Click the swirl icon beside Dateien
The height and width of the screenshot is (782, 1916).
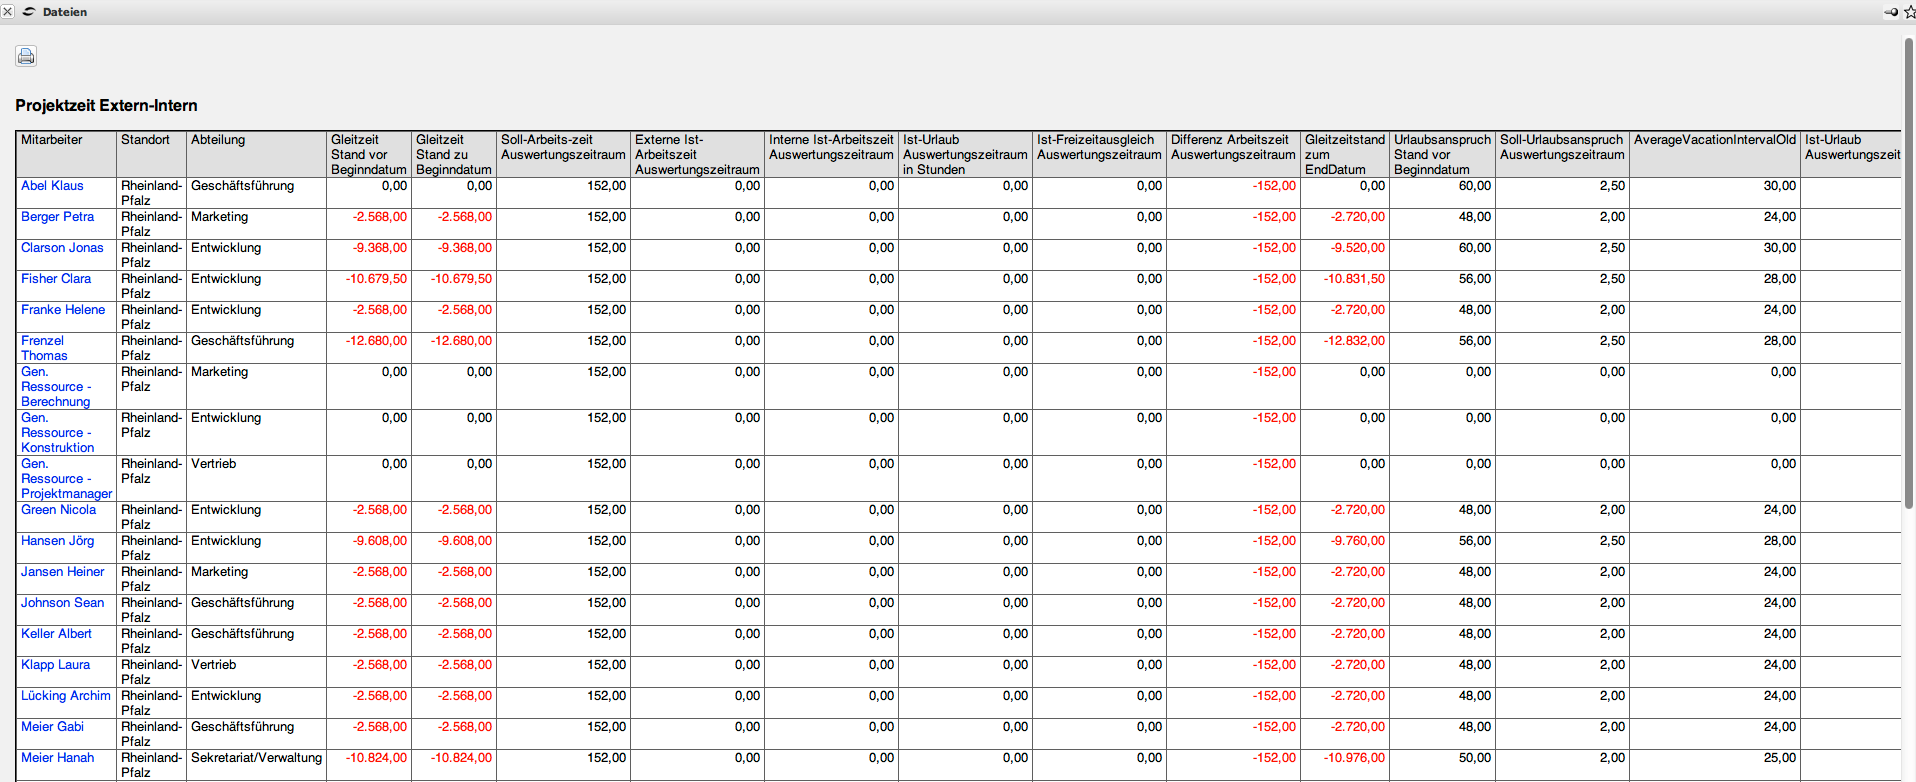[29, 12]
